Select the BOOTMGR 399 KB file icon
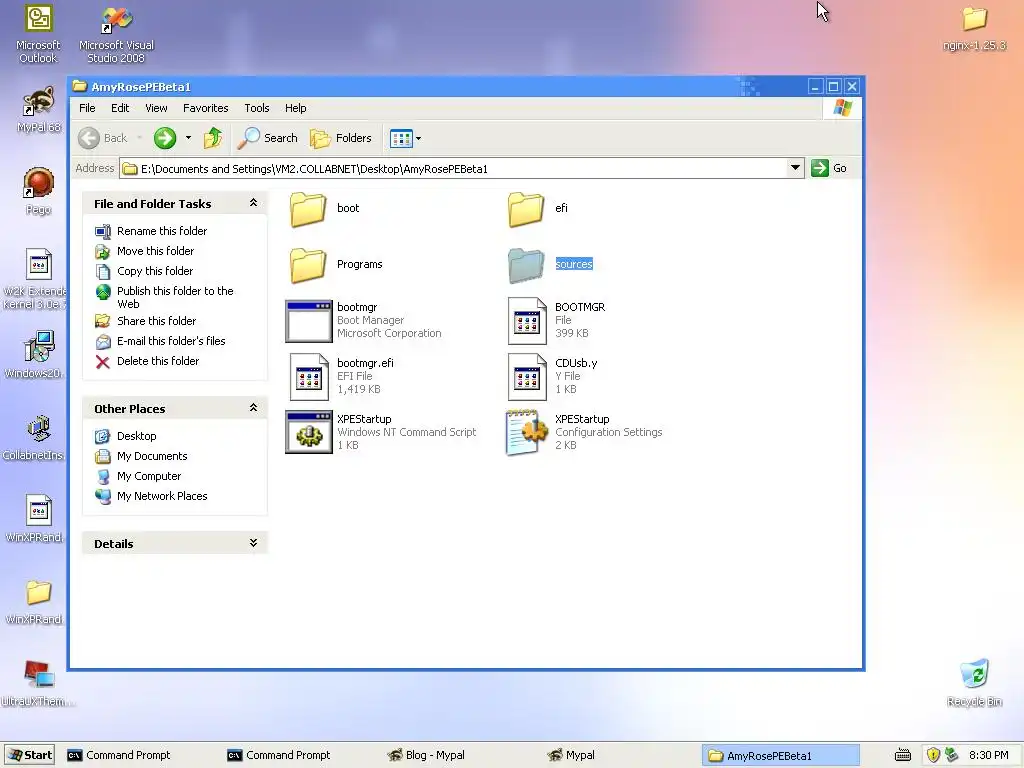 [x=527, y=321]
